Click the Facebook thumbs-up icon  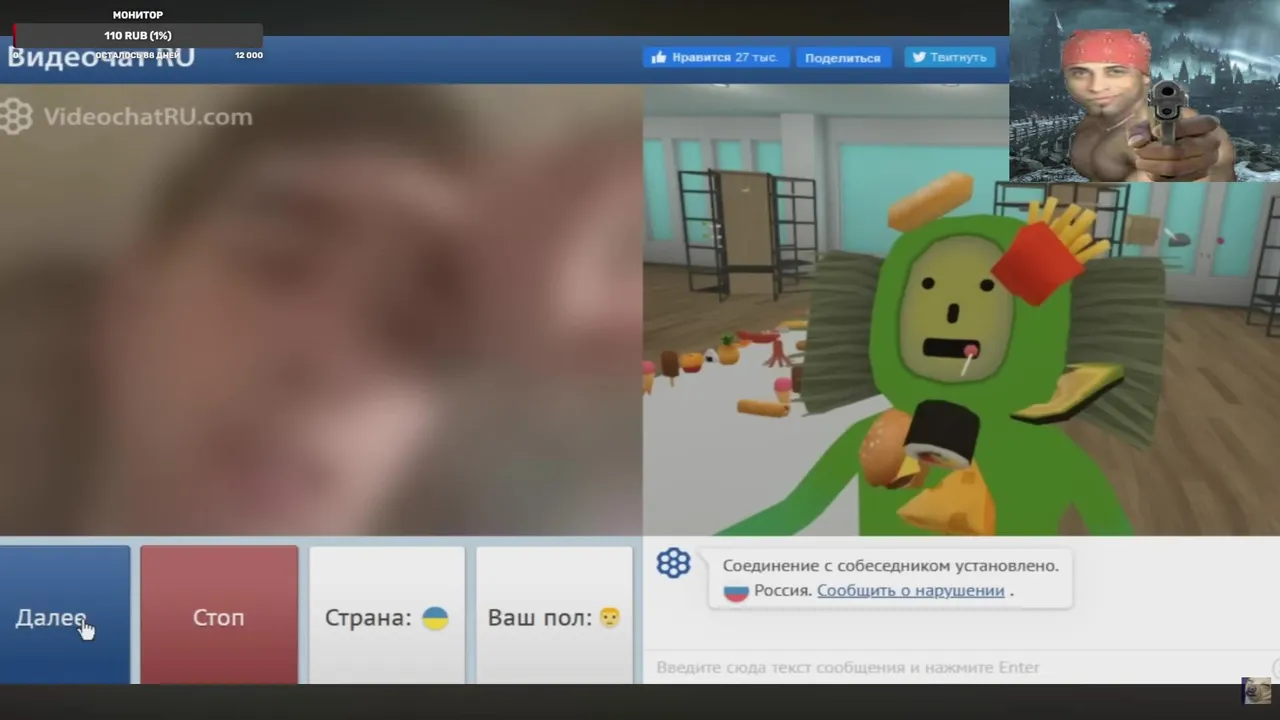coord(659,57)
